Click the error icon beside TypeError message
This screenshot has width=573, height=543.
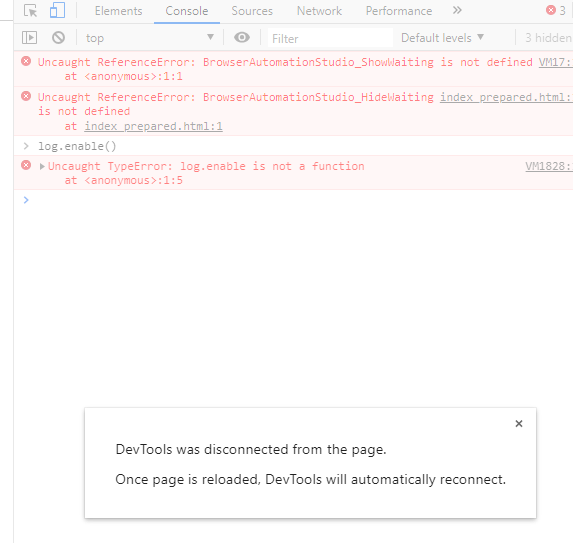(x=26, y=165)
